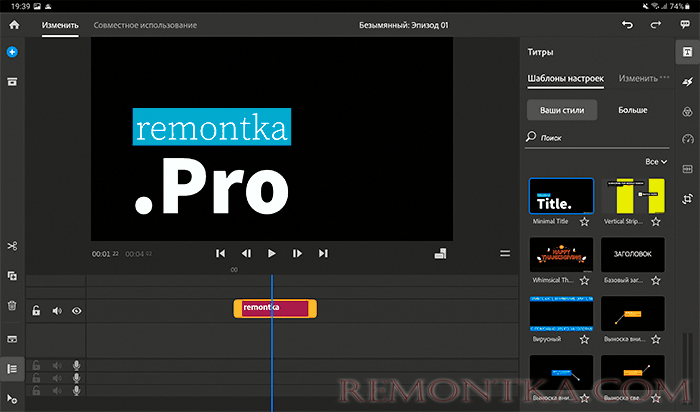The image size is (700, 412).
Task: Select the Шаблоны настроек tab
Action: click(x=566, y=79)
